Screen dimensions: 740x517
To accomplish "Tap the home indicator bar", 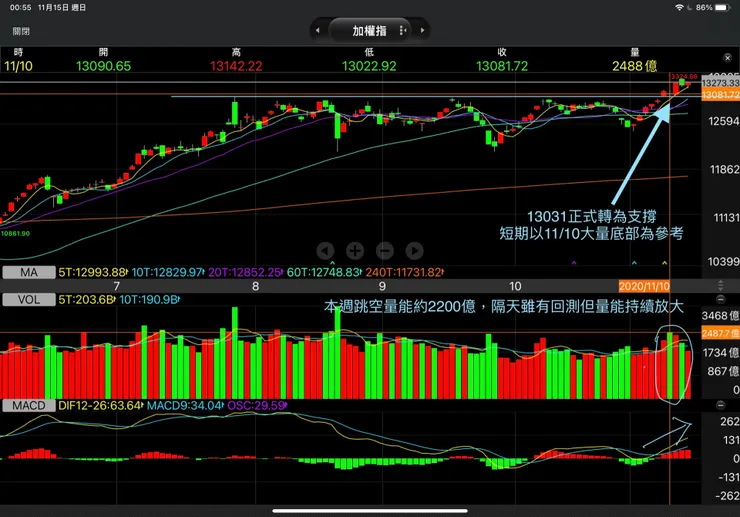I will (x=370, y=511).
